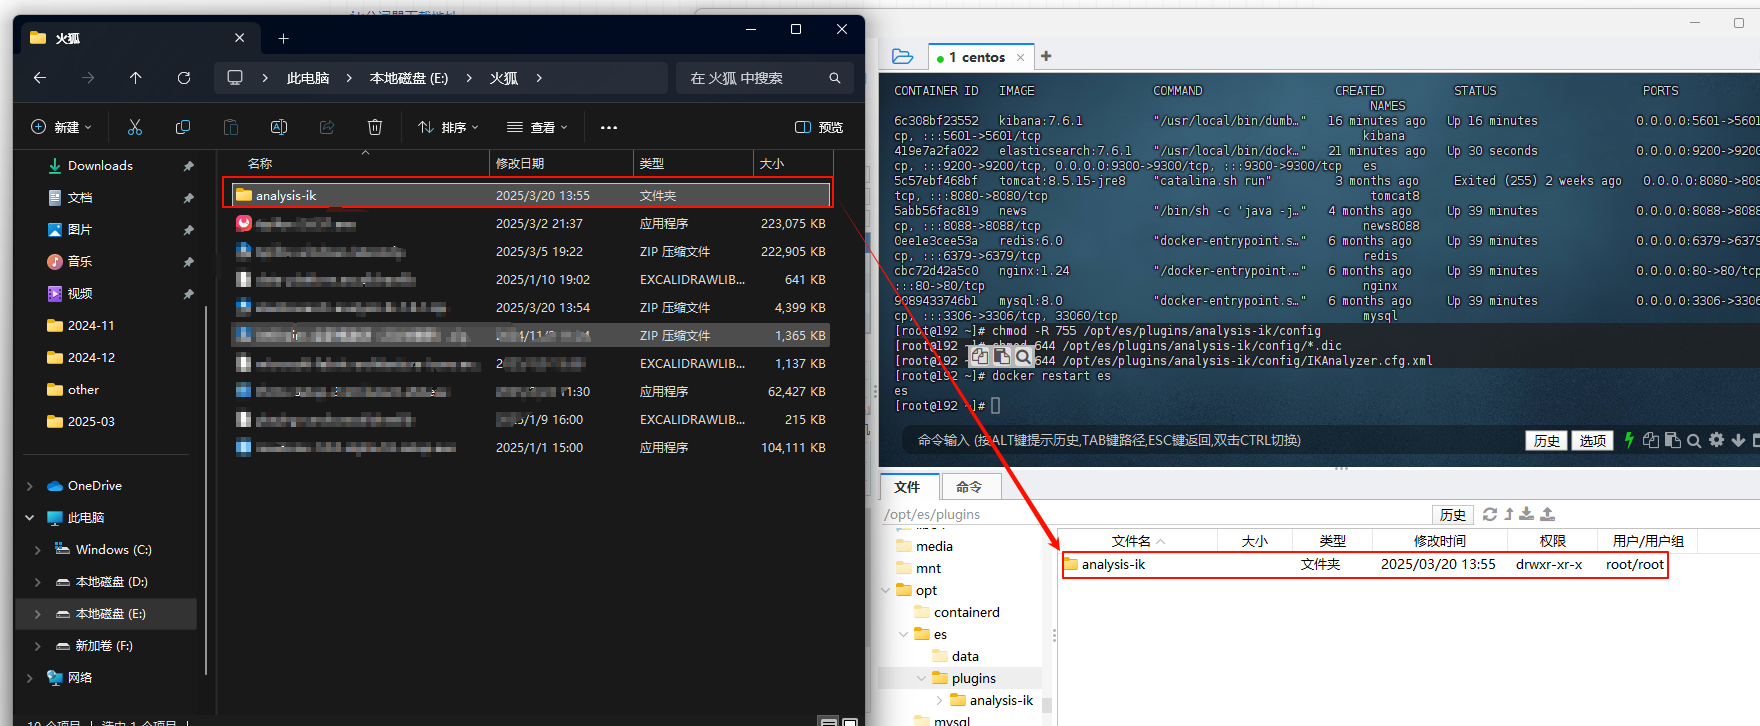Refresh the Explorer folder view

pos(184,78)
